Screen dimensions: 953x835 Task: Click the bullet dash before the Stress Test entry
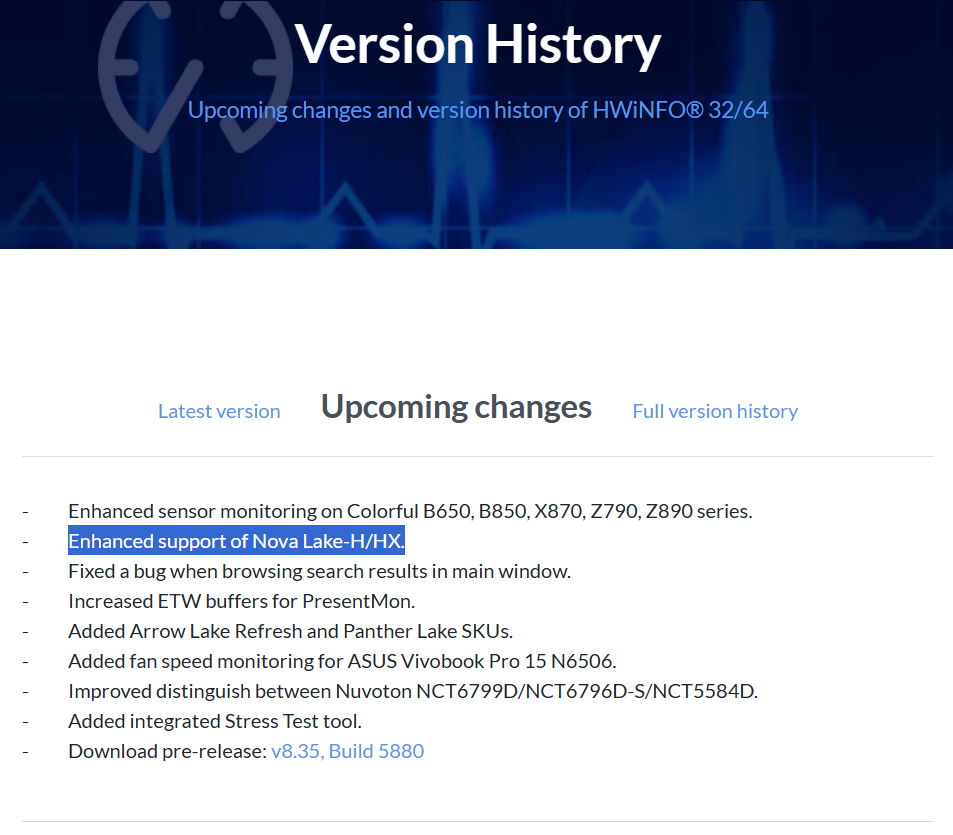tap(26, 721)
